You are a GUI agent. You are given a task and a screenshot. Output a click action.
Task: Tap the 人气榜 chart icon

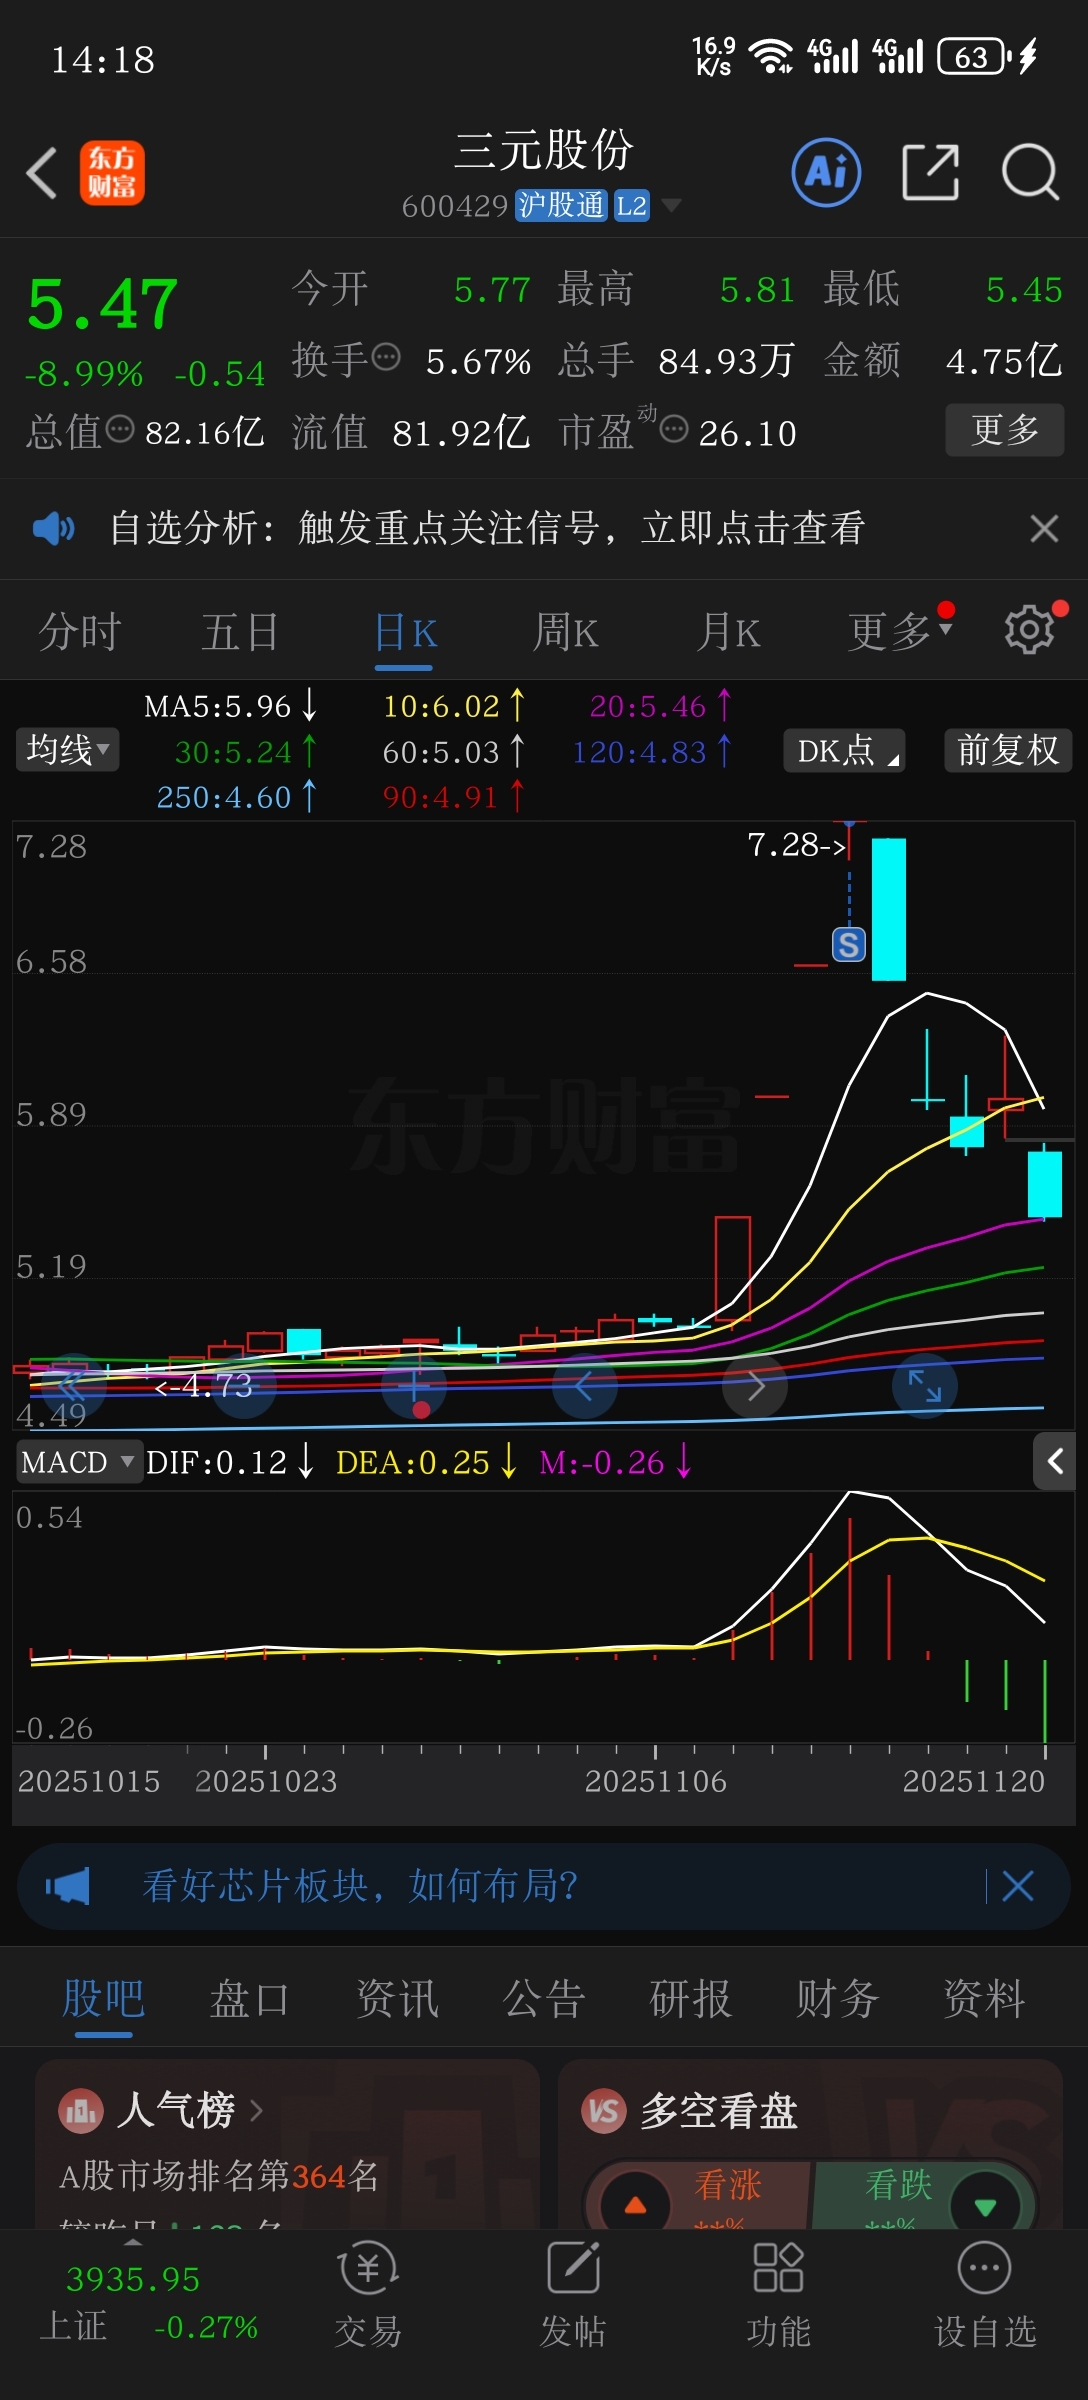pyautogui.click(x=81, y=2112)
